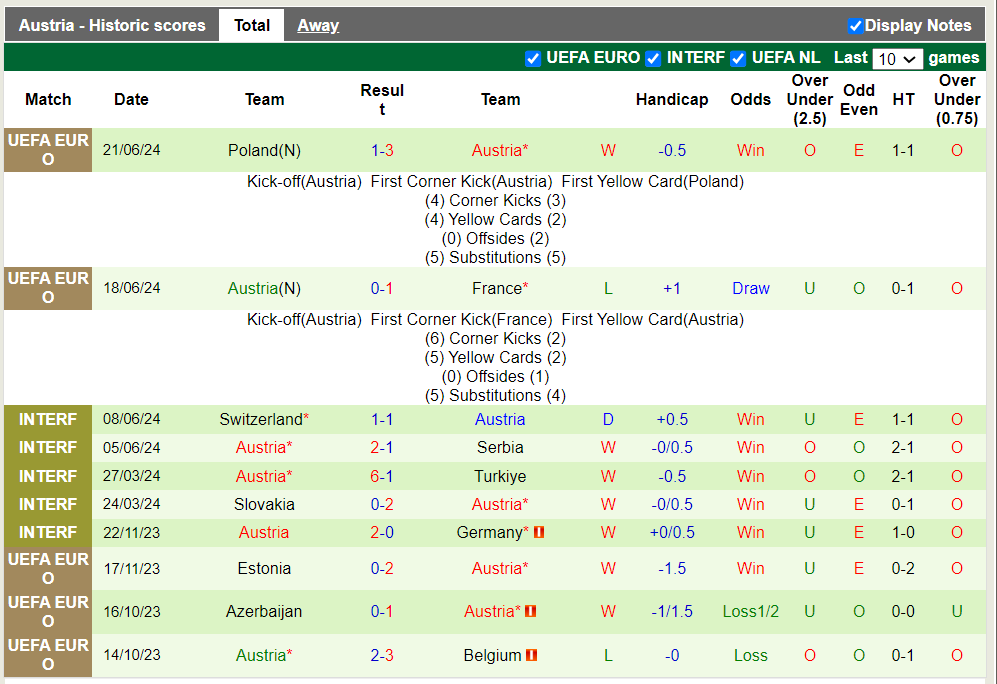Toggle the Display Notes checkbox

(855, 26)
